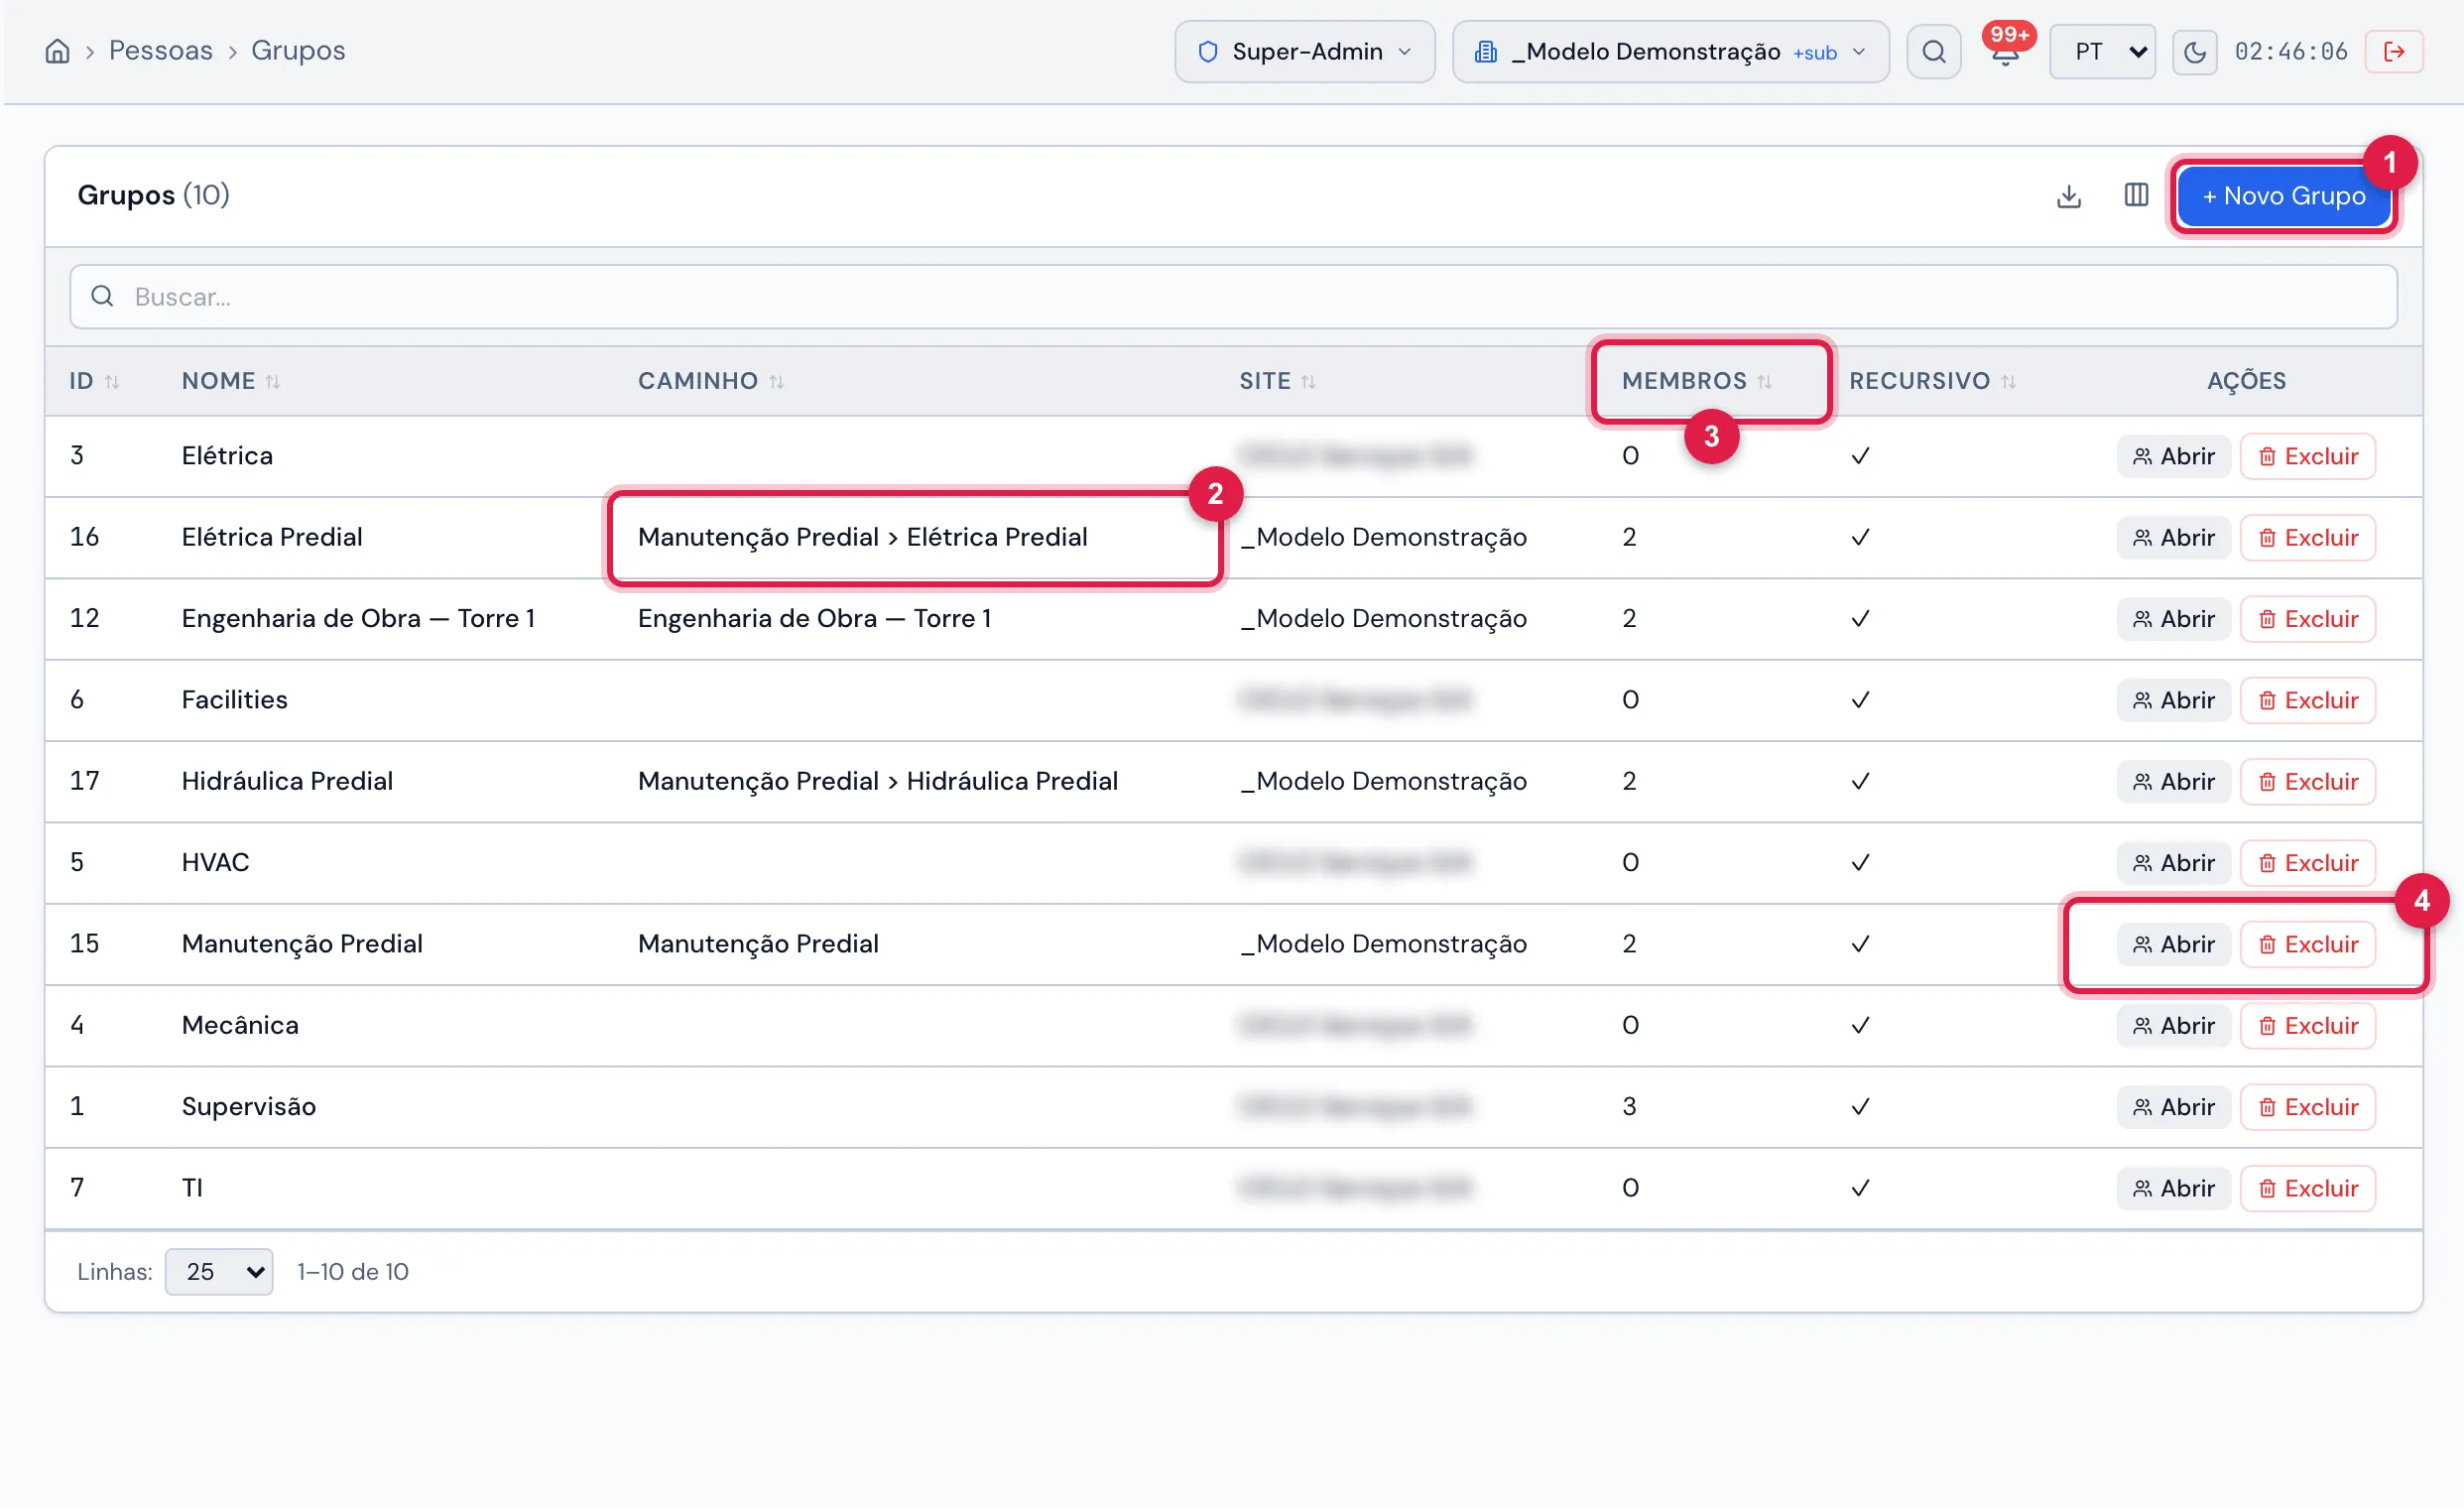Go to home via house icon
Viewport: 2464px width, 1508px height.
58,51
